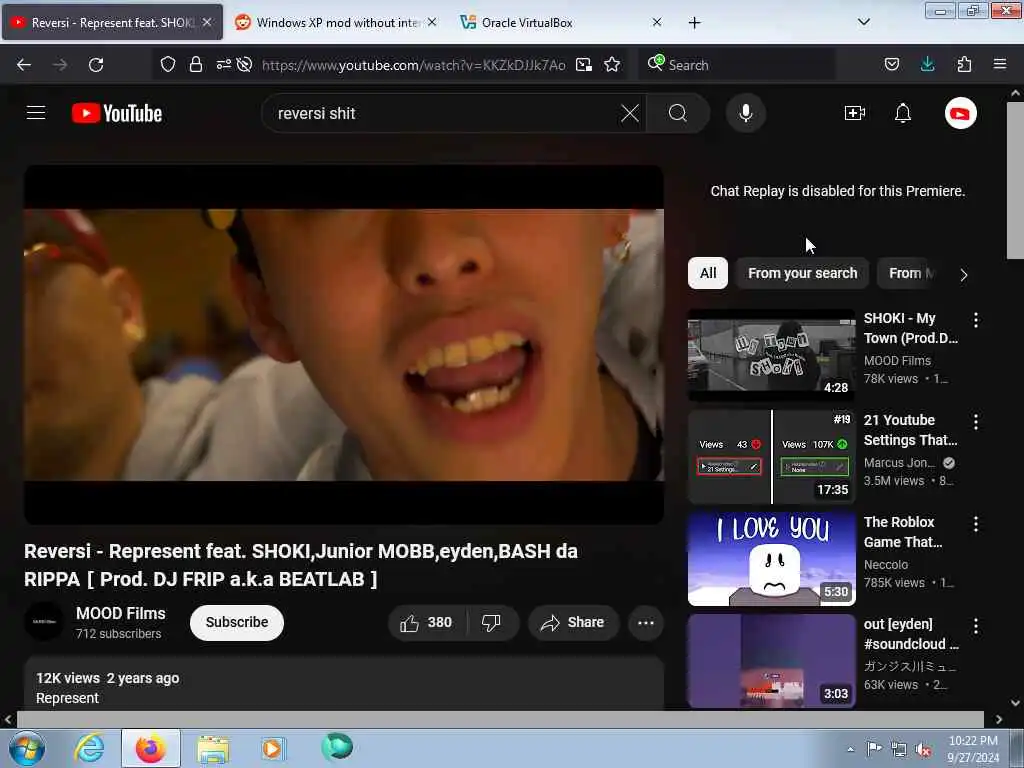
Task: Open MOOD Films channel name link
Action: pos(121,613)
